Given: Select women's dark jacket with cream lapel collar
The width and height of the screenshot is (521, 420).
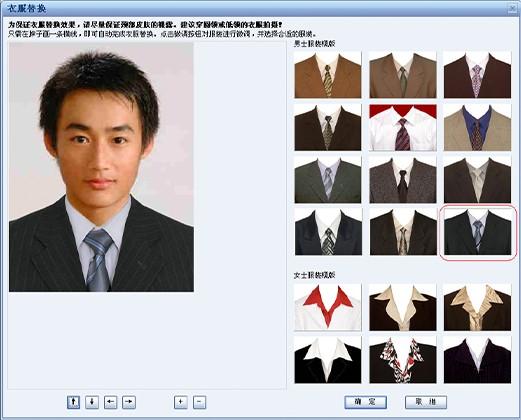Looking at the screenshot, I should (x=403, y=307).
